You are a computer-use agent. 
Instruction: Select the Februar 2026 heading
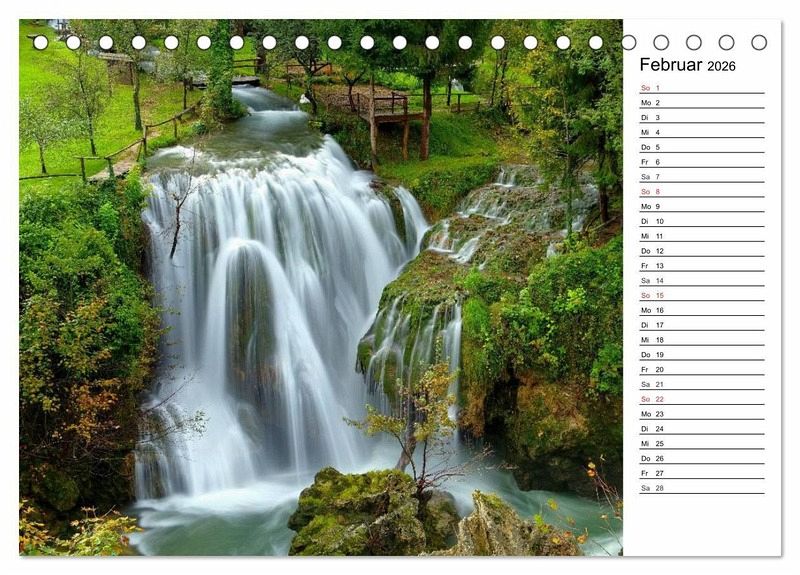(687, 65)
